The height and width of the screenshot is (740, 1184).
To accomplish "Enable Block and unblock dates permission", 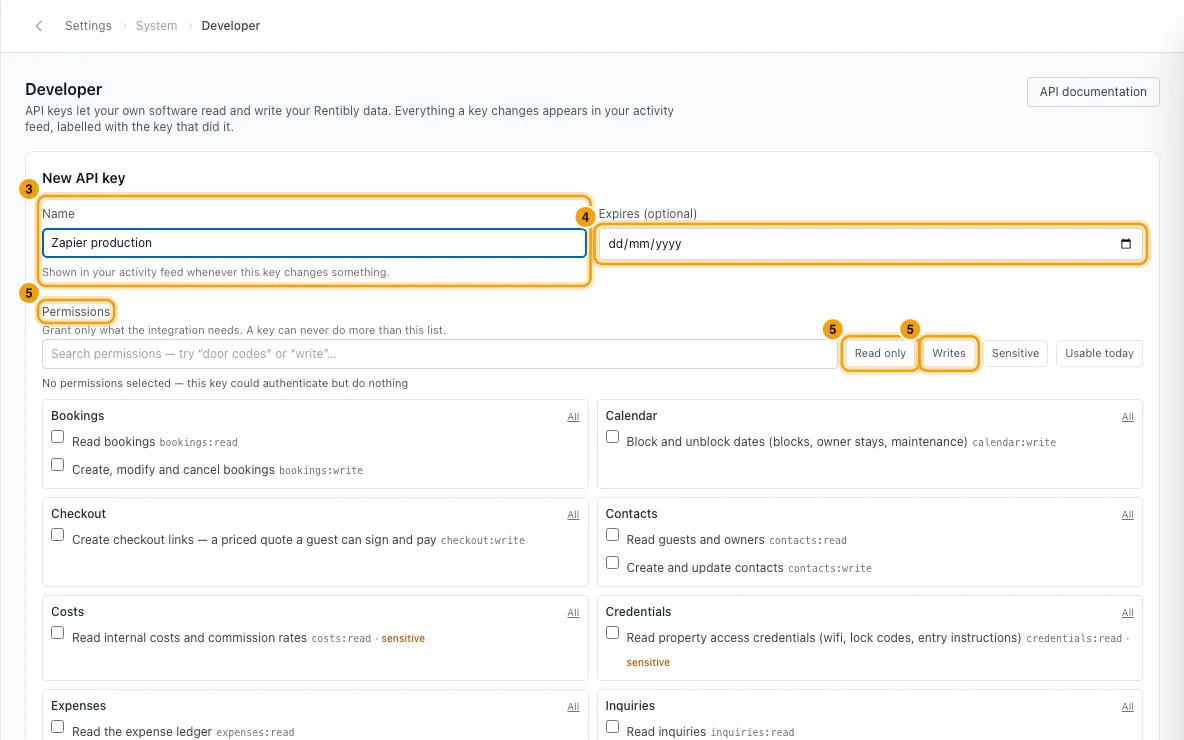I will tap(612, 436).
